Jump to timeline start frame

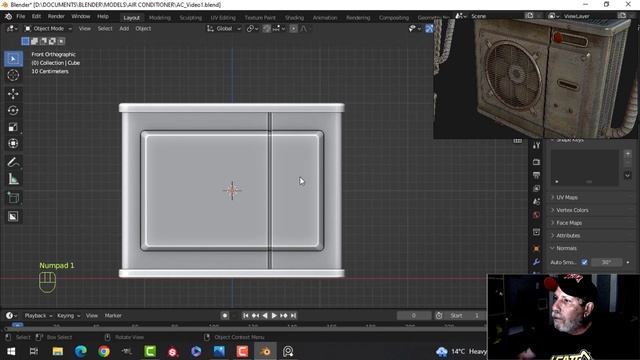tap(245, 316)
